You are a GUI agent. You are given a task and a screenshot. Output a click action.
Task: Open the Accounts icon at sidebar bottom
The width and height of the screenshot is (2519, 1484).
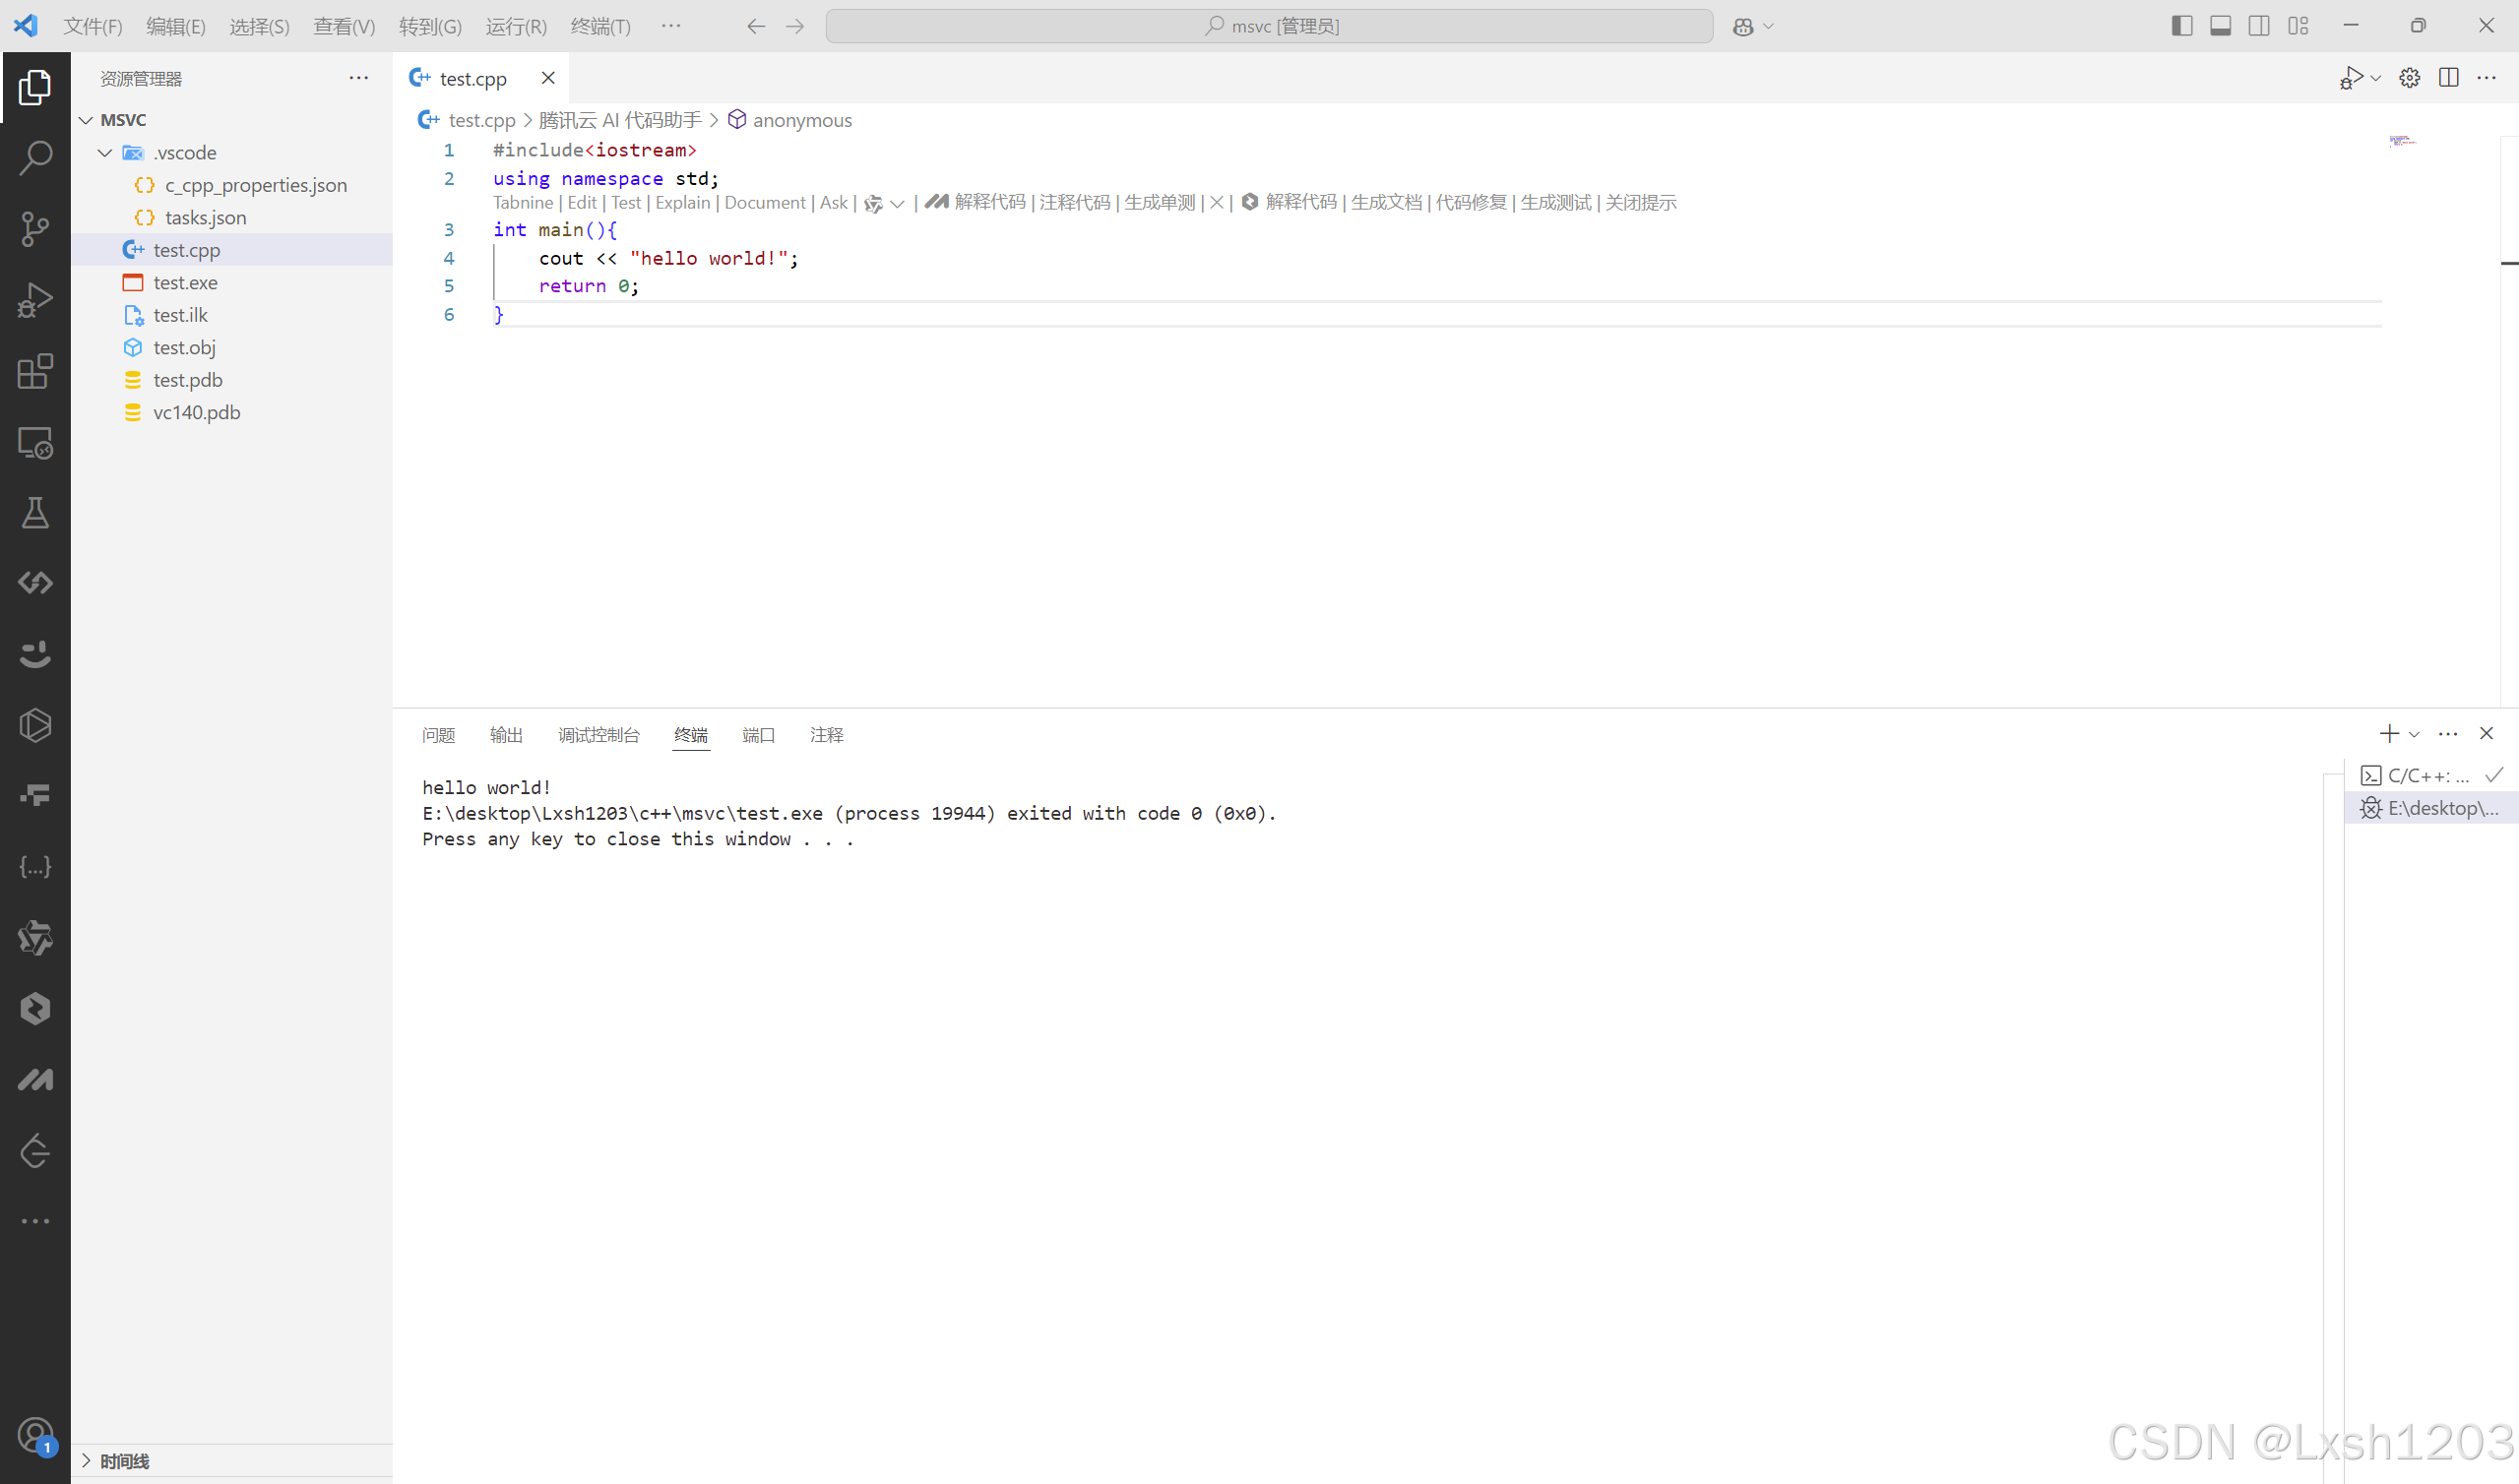(35, 1434)
